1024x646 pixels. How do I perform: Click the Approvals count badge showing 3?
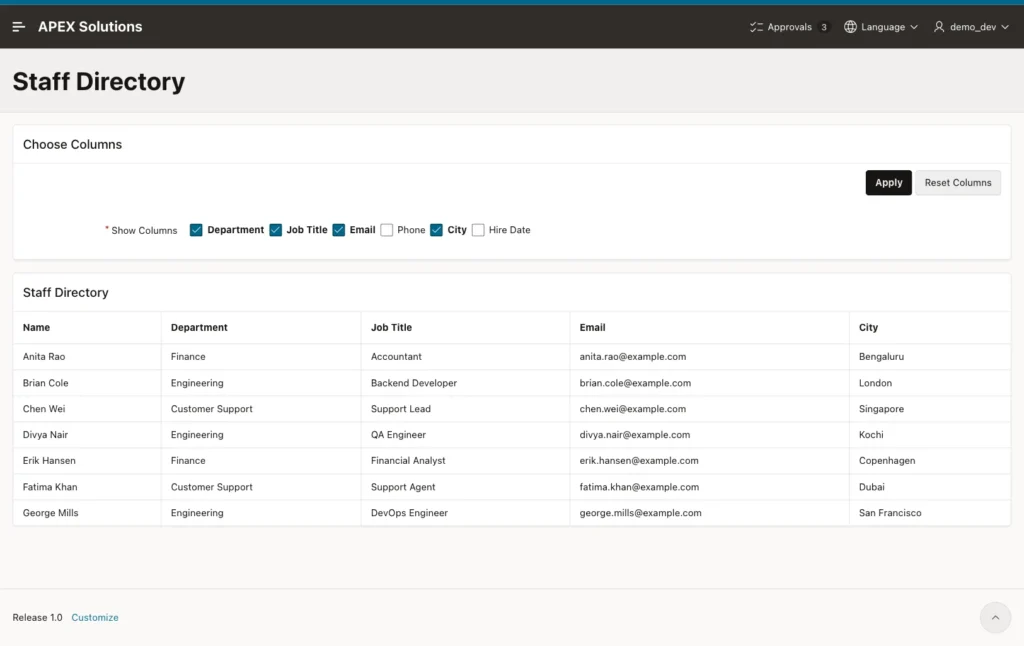[824, 27]
